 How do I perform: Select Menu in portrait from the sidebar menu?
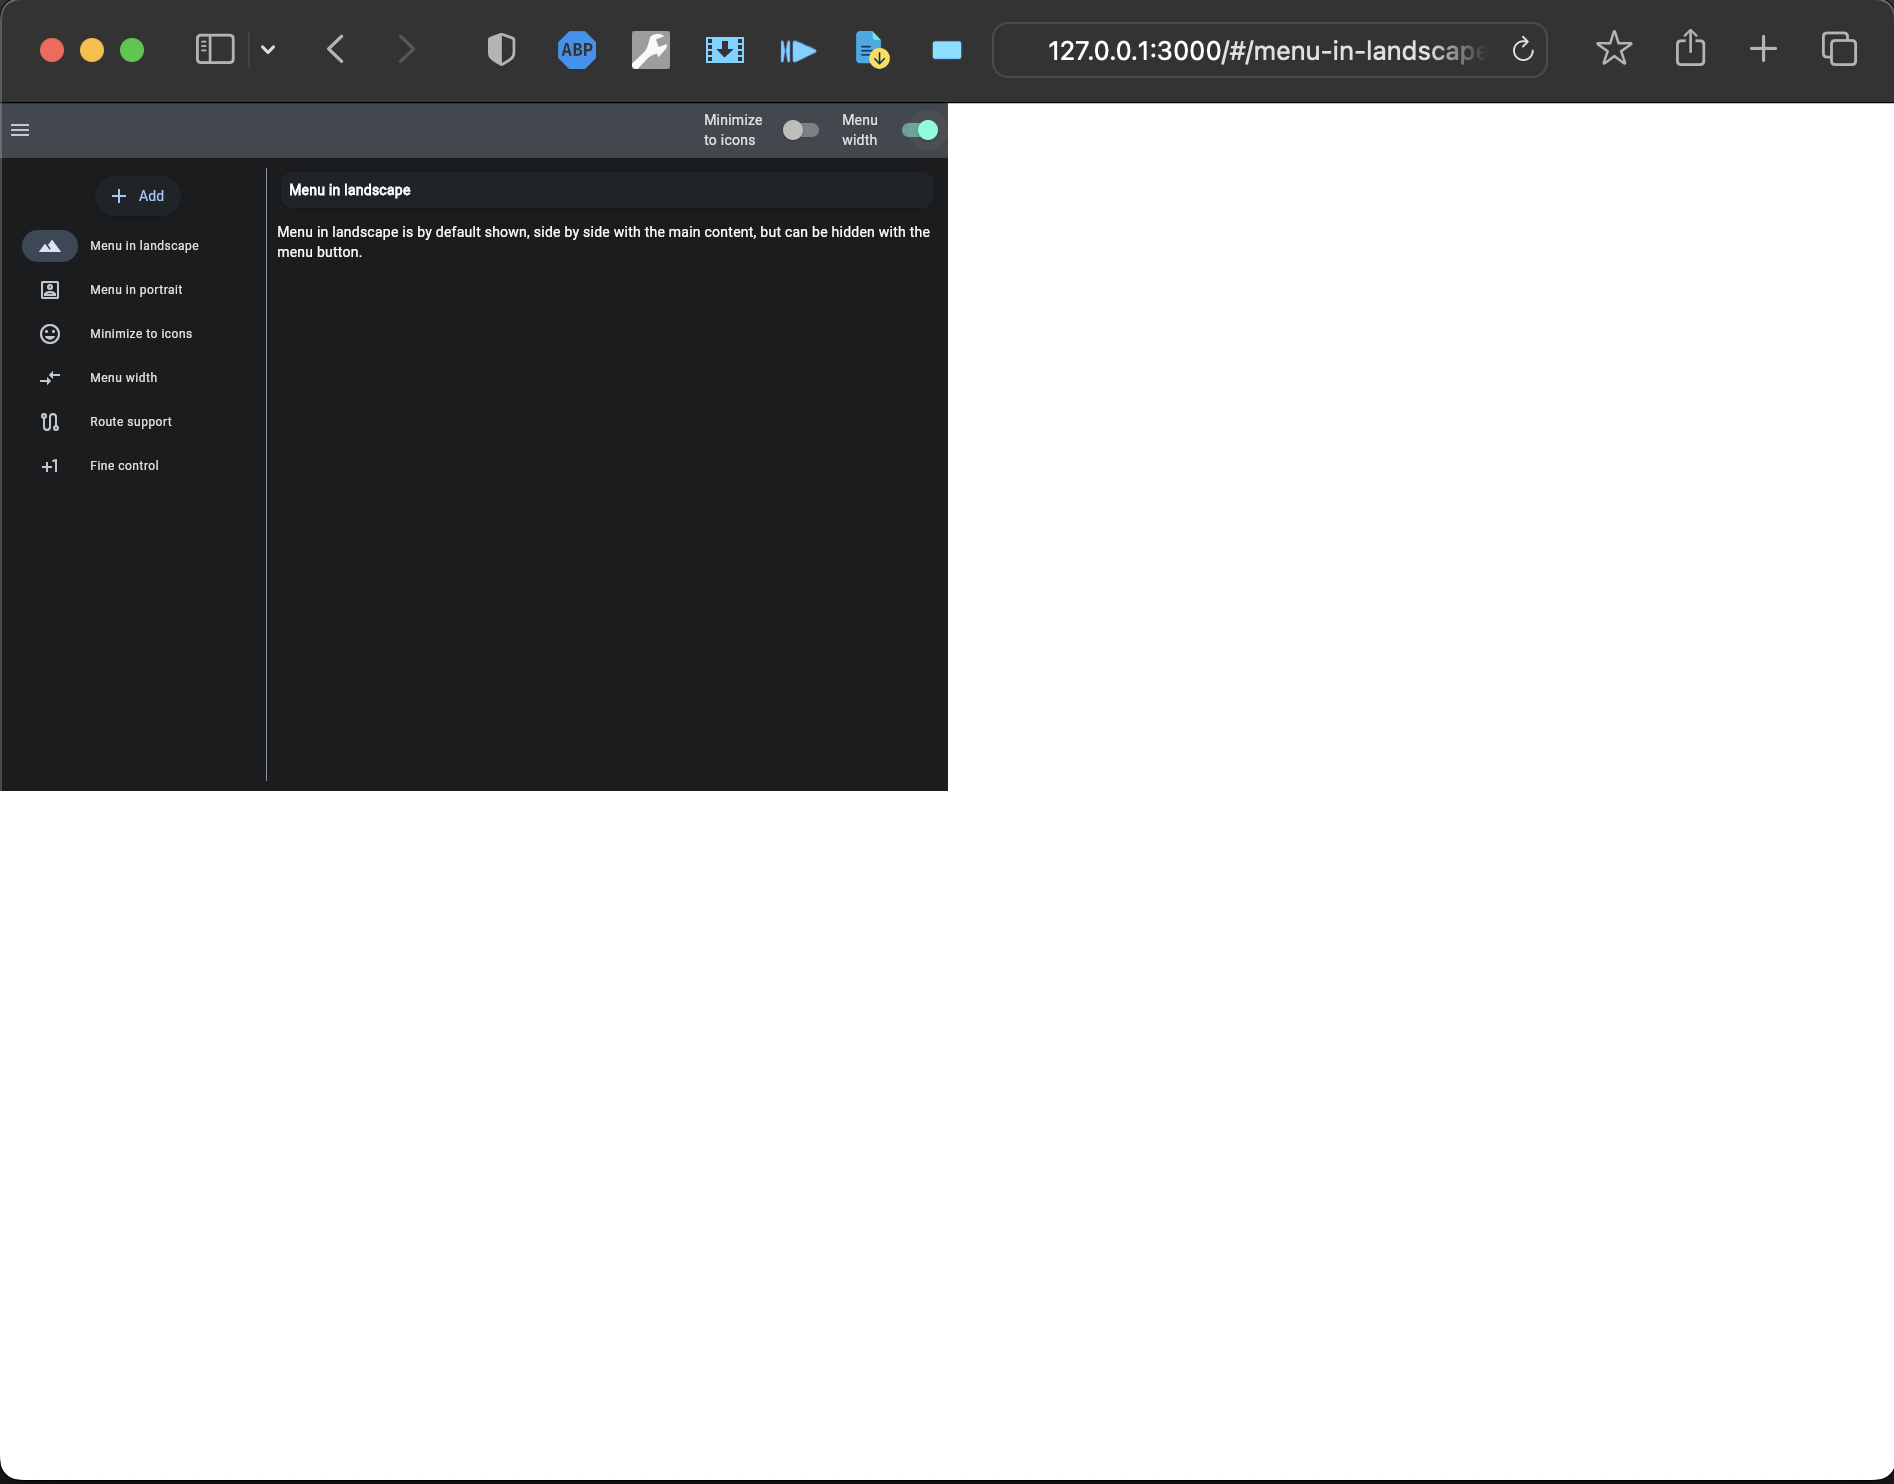pos(135,289)
